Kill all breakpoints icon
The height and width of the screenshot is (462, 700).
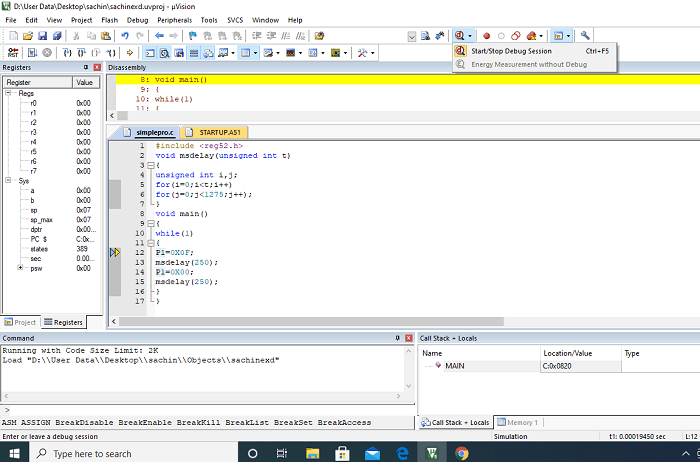click(x=531, y=36)
